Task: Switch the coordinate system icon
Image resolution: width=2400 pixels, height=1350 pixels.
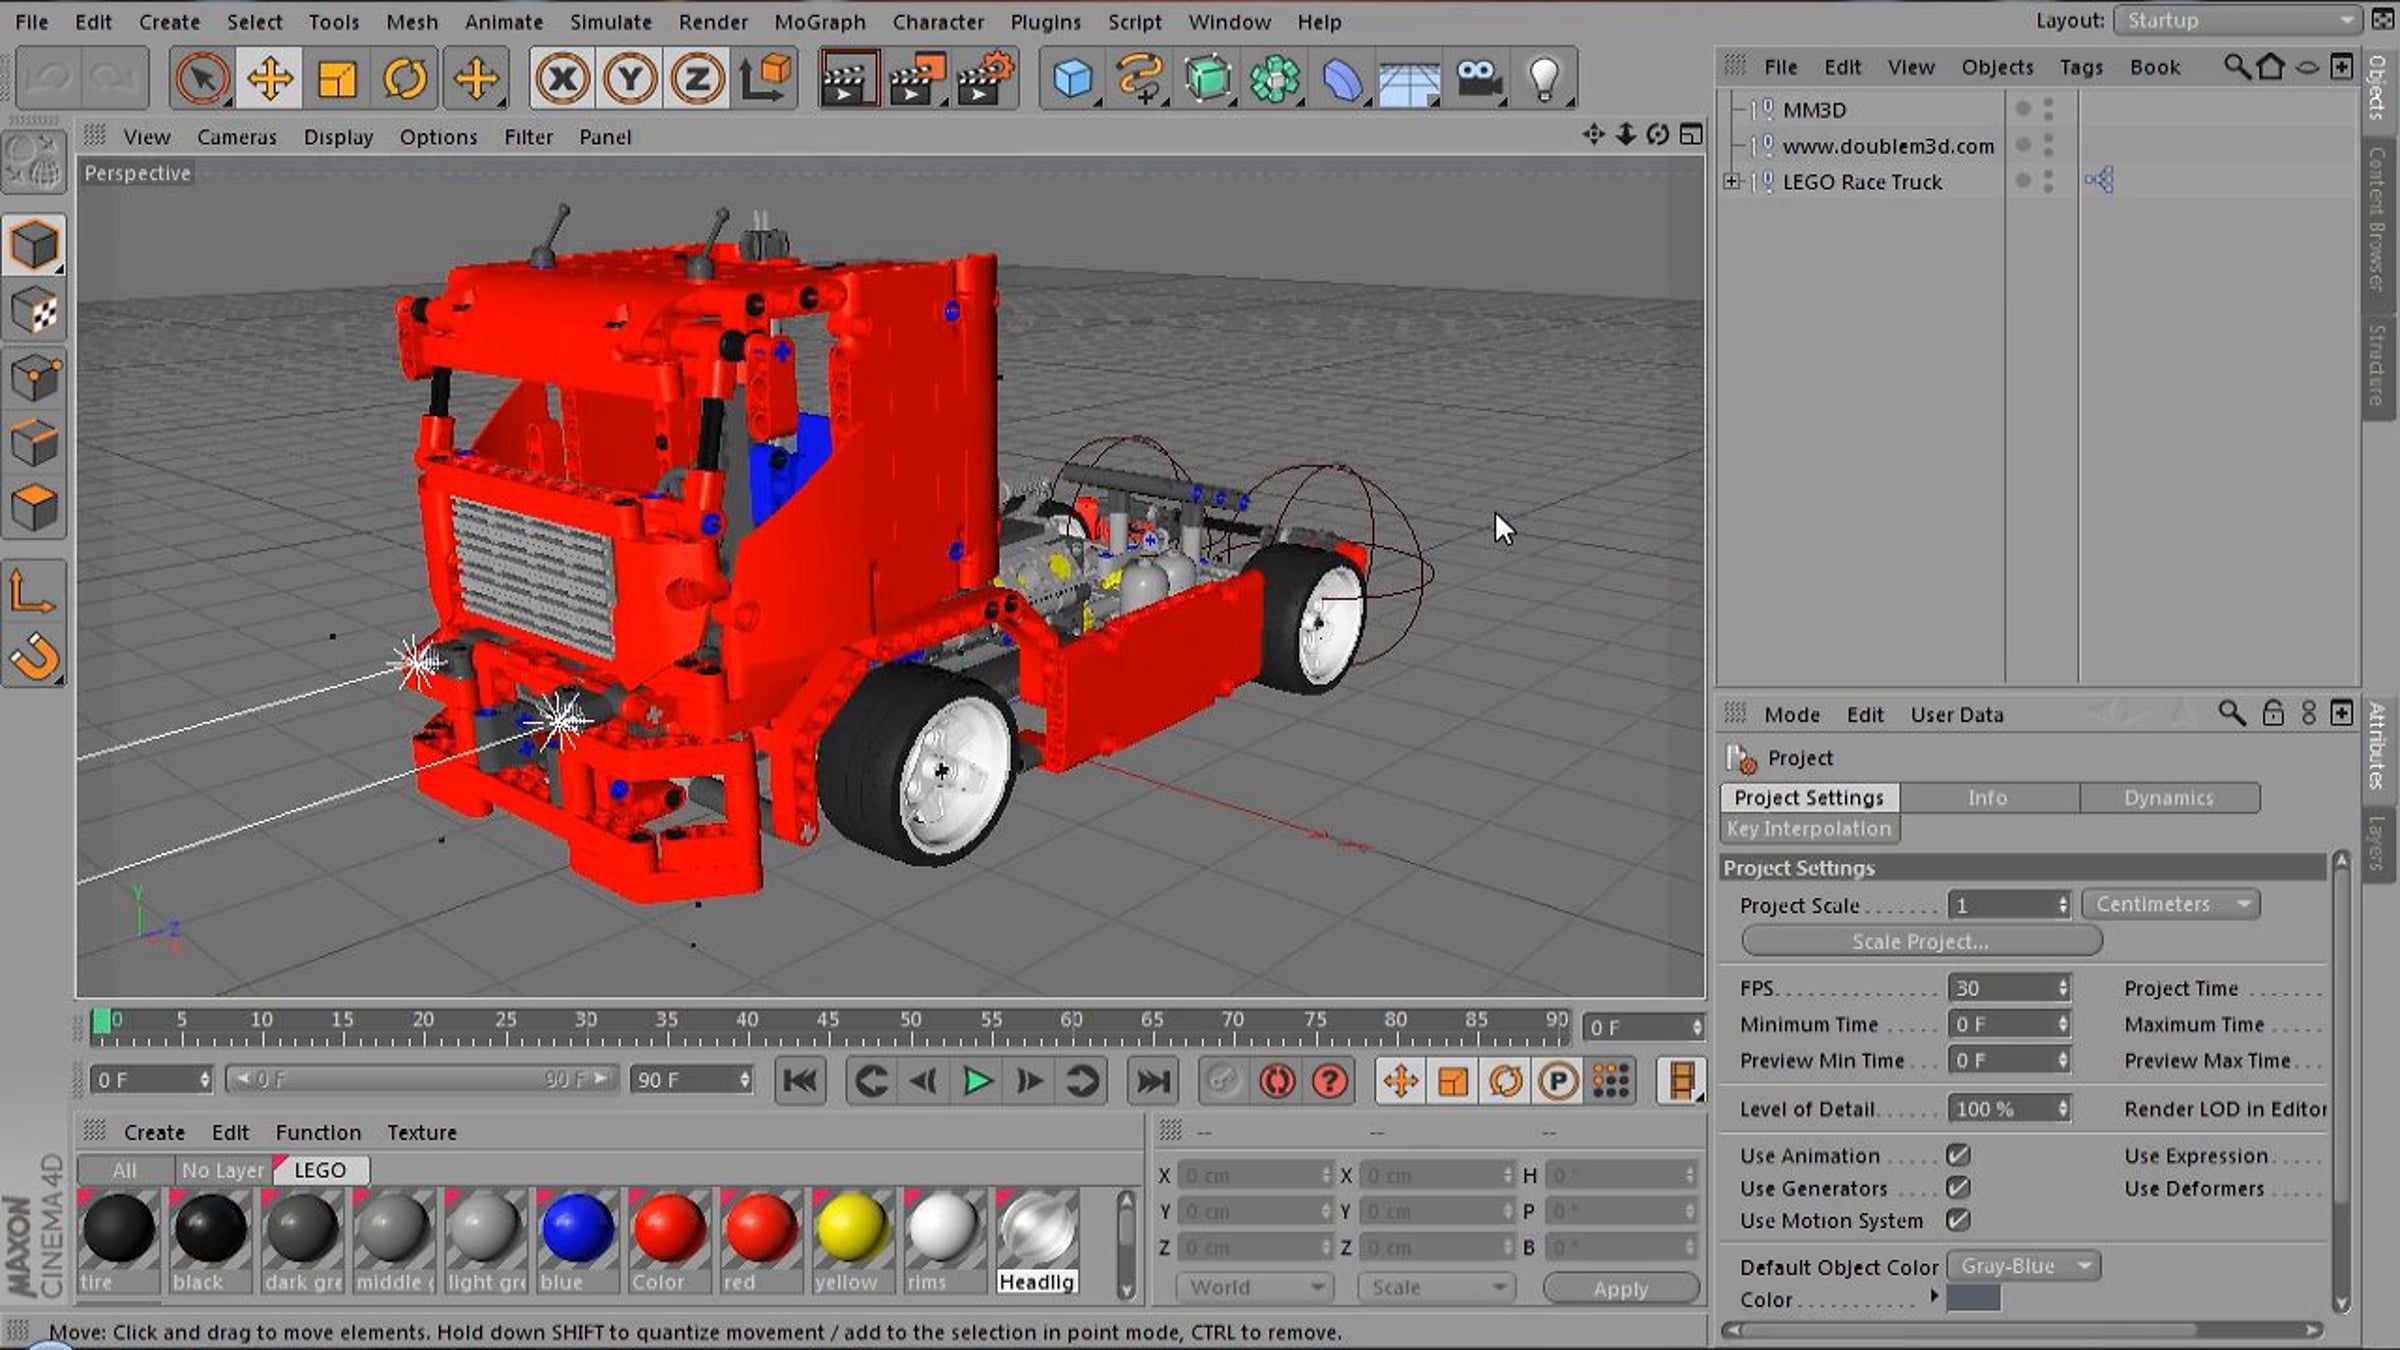Action: [765, 78]
